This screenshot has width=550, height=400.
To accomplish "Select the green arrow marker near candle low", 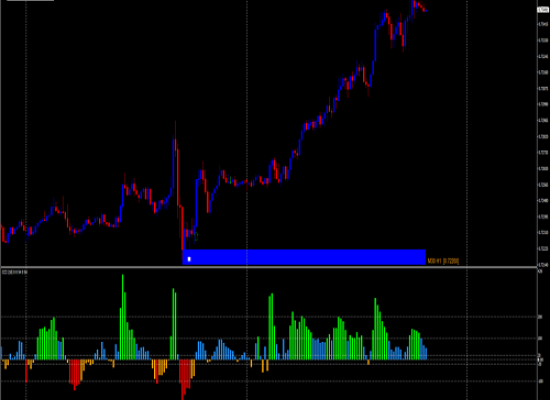I will coord(196,236).
